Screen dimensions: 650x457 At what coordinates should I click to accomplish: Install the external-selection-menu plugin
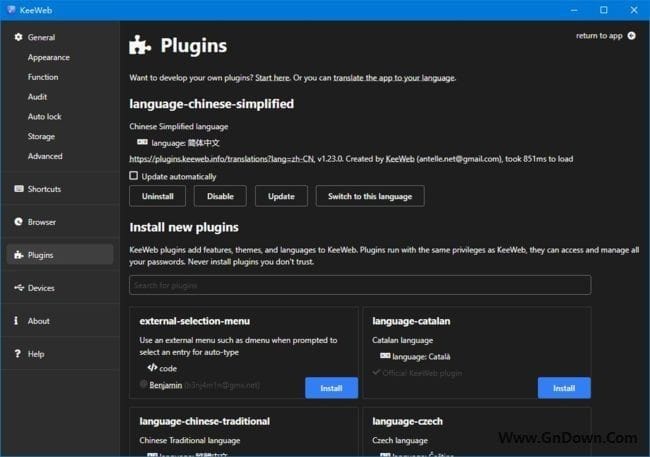[331, 388]
